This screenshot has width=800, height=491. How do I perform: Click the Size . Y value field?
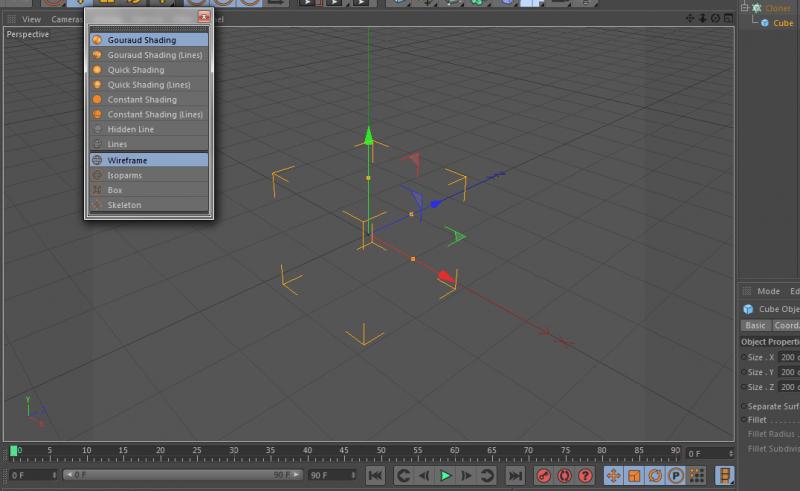(x=789, y=372)
